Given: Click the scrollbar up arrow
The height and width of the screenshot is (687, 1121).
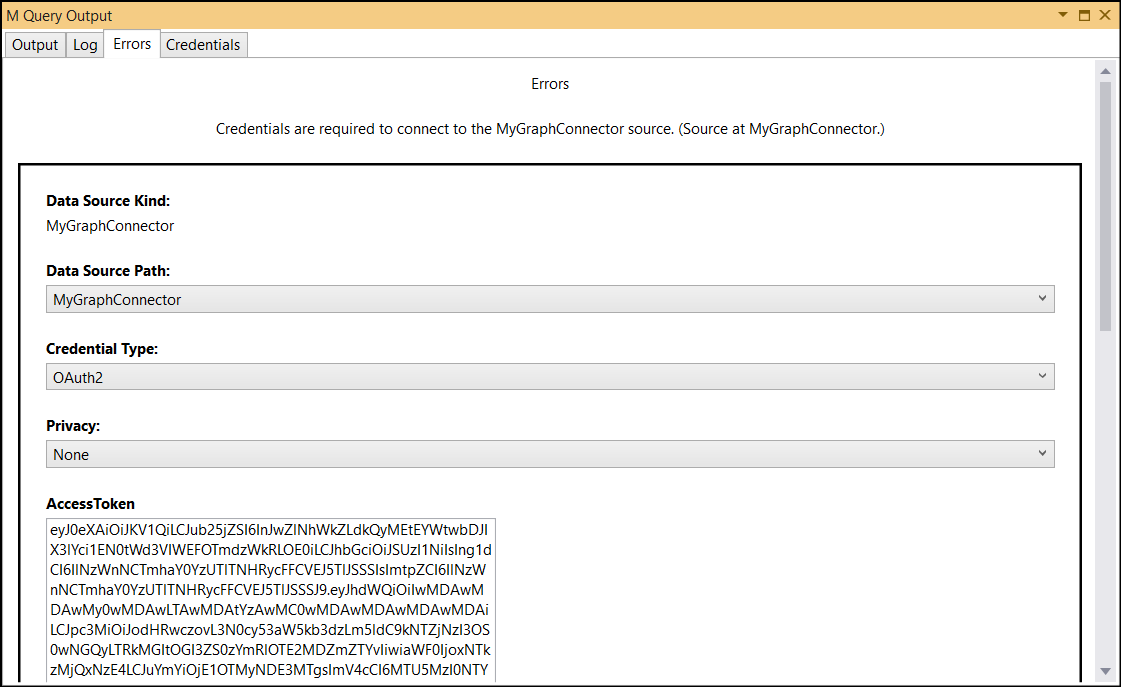Looking at the screenshot, I should coord(1105,71).
